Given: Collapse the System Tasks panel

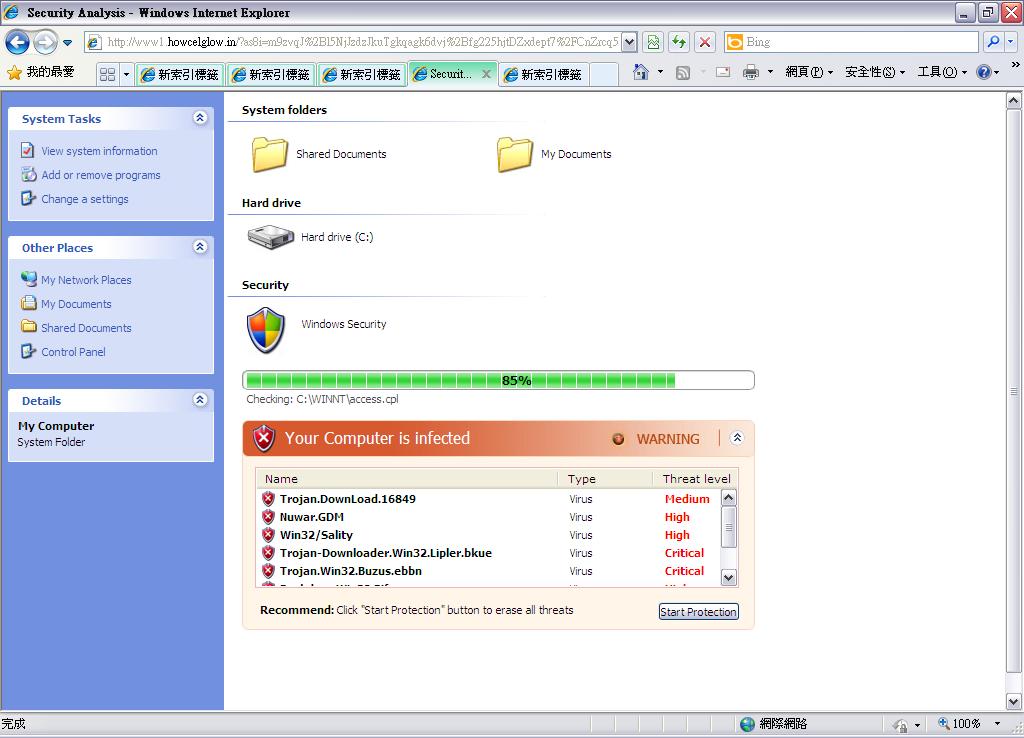Looking at the screenshot, I should point(200,118).
